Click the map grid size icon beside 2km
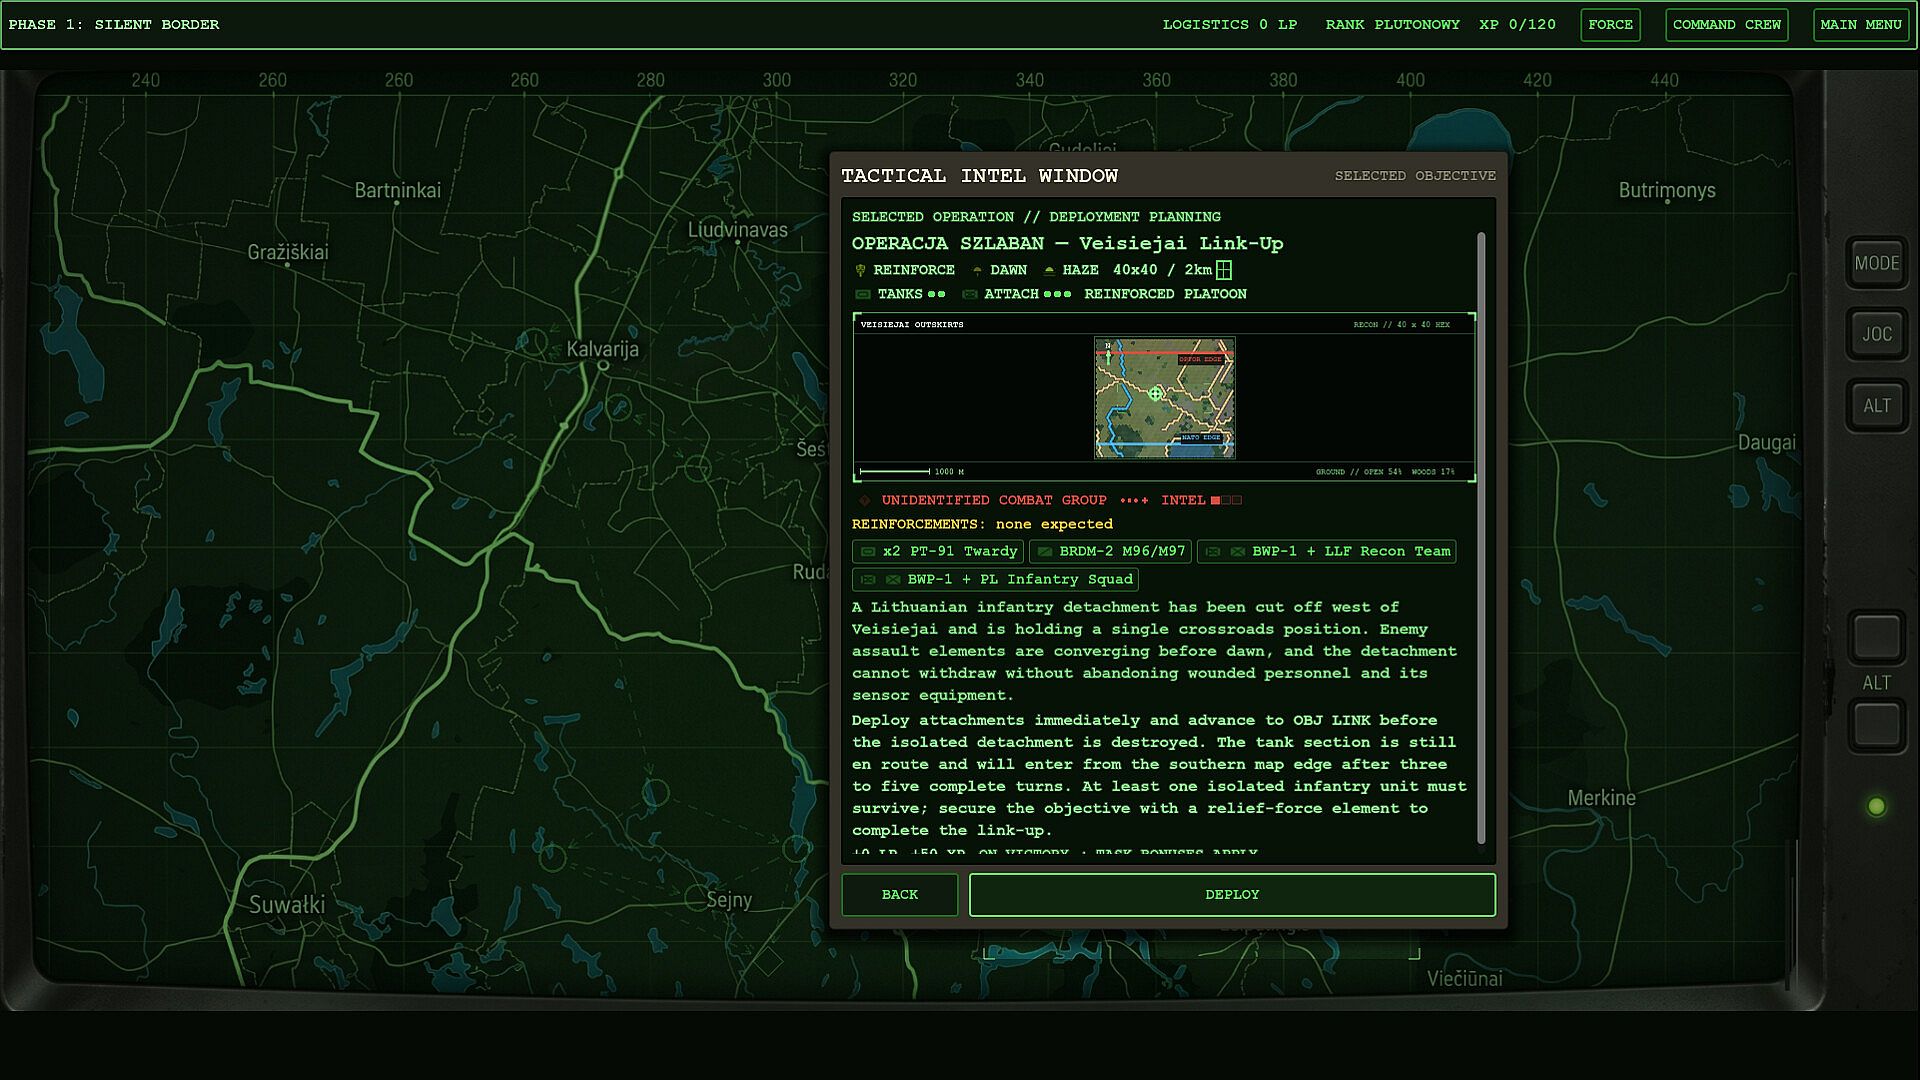1920x1080 pixels. coord(1224,270)
